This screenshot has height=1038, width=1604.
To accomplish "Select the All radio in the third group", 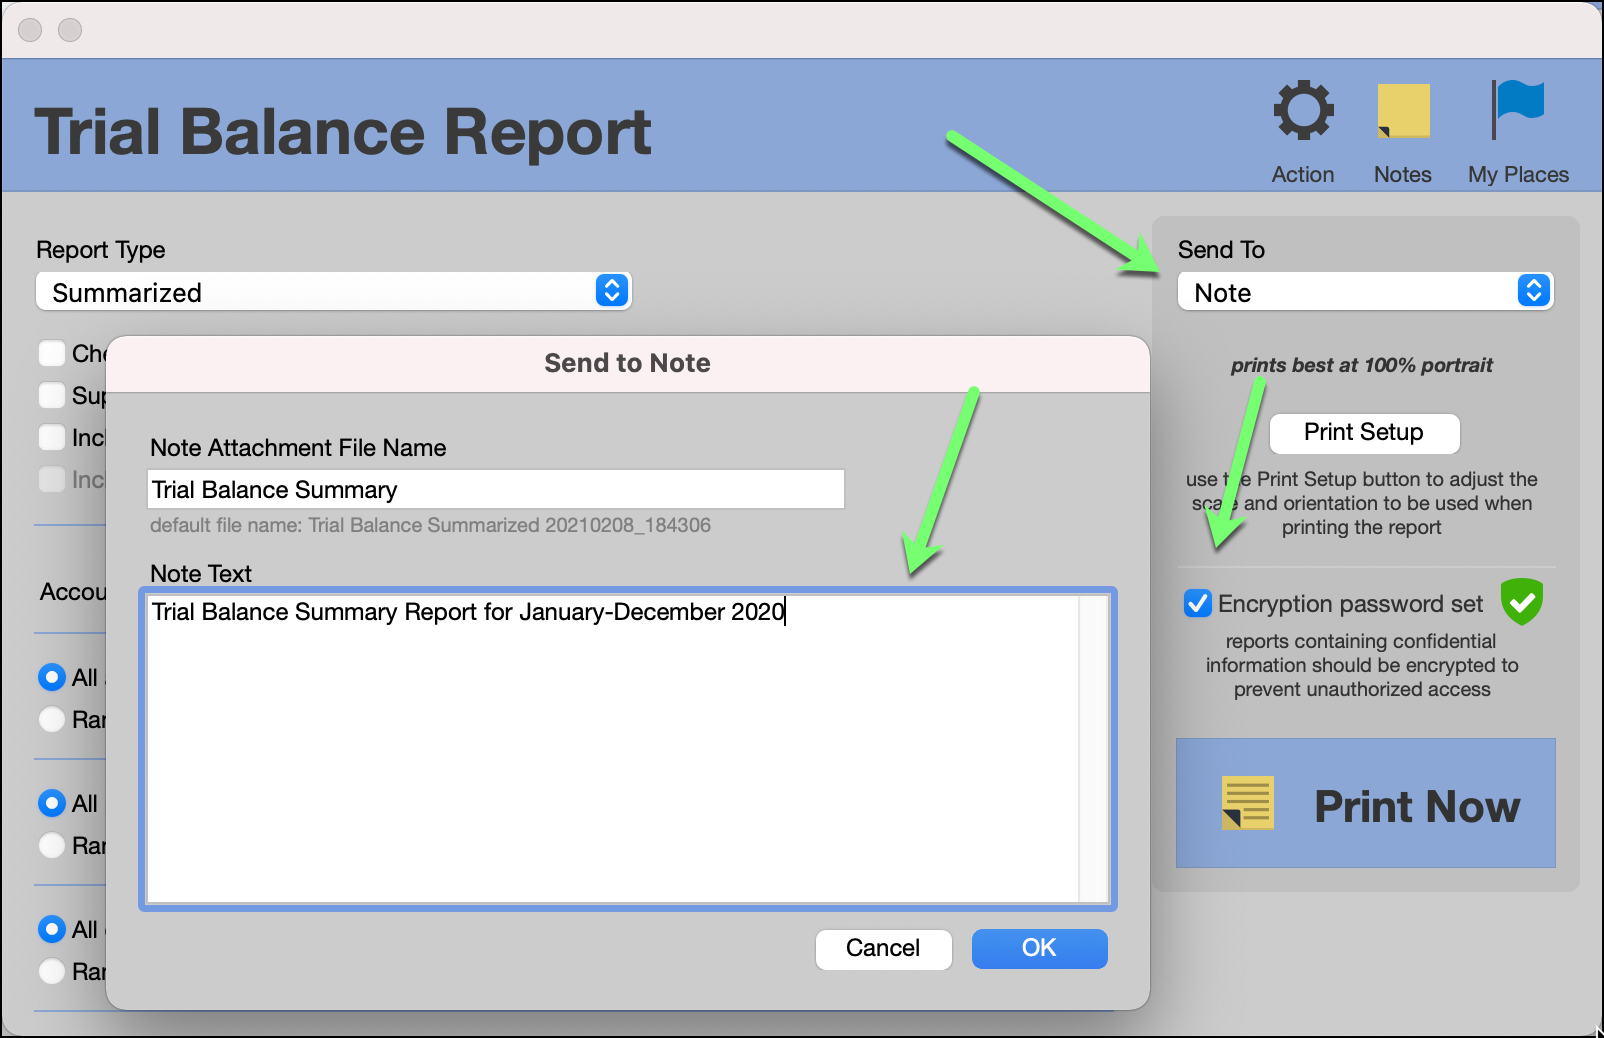I will click(52, 930).
